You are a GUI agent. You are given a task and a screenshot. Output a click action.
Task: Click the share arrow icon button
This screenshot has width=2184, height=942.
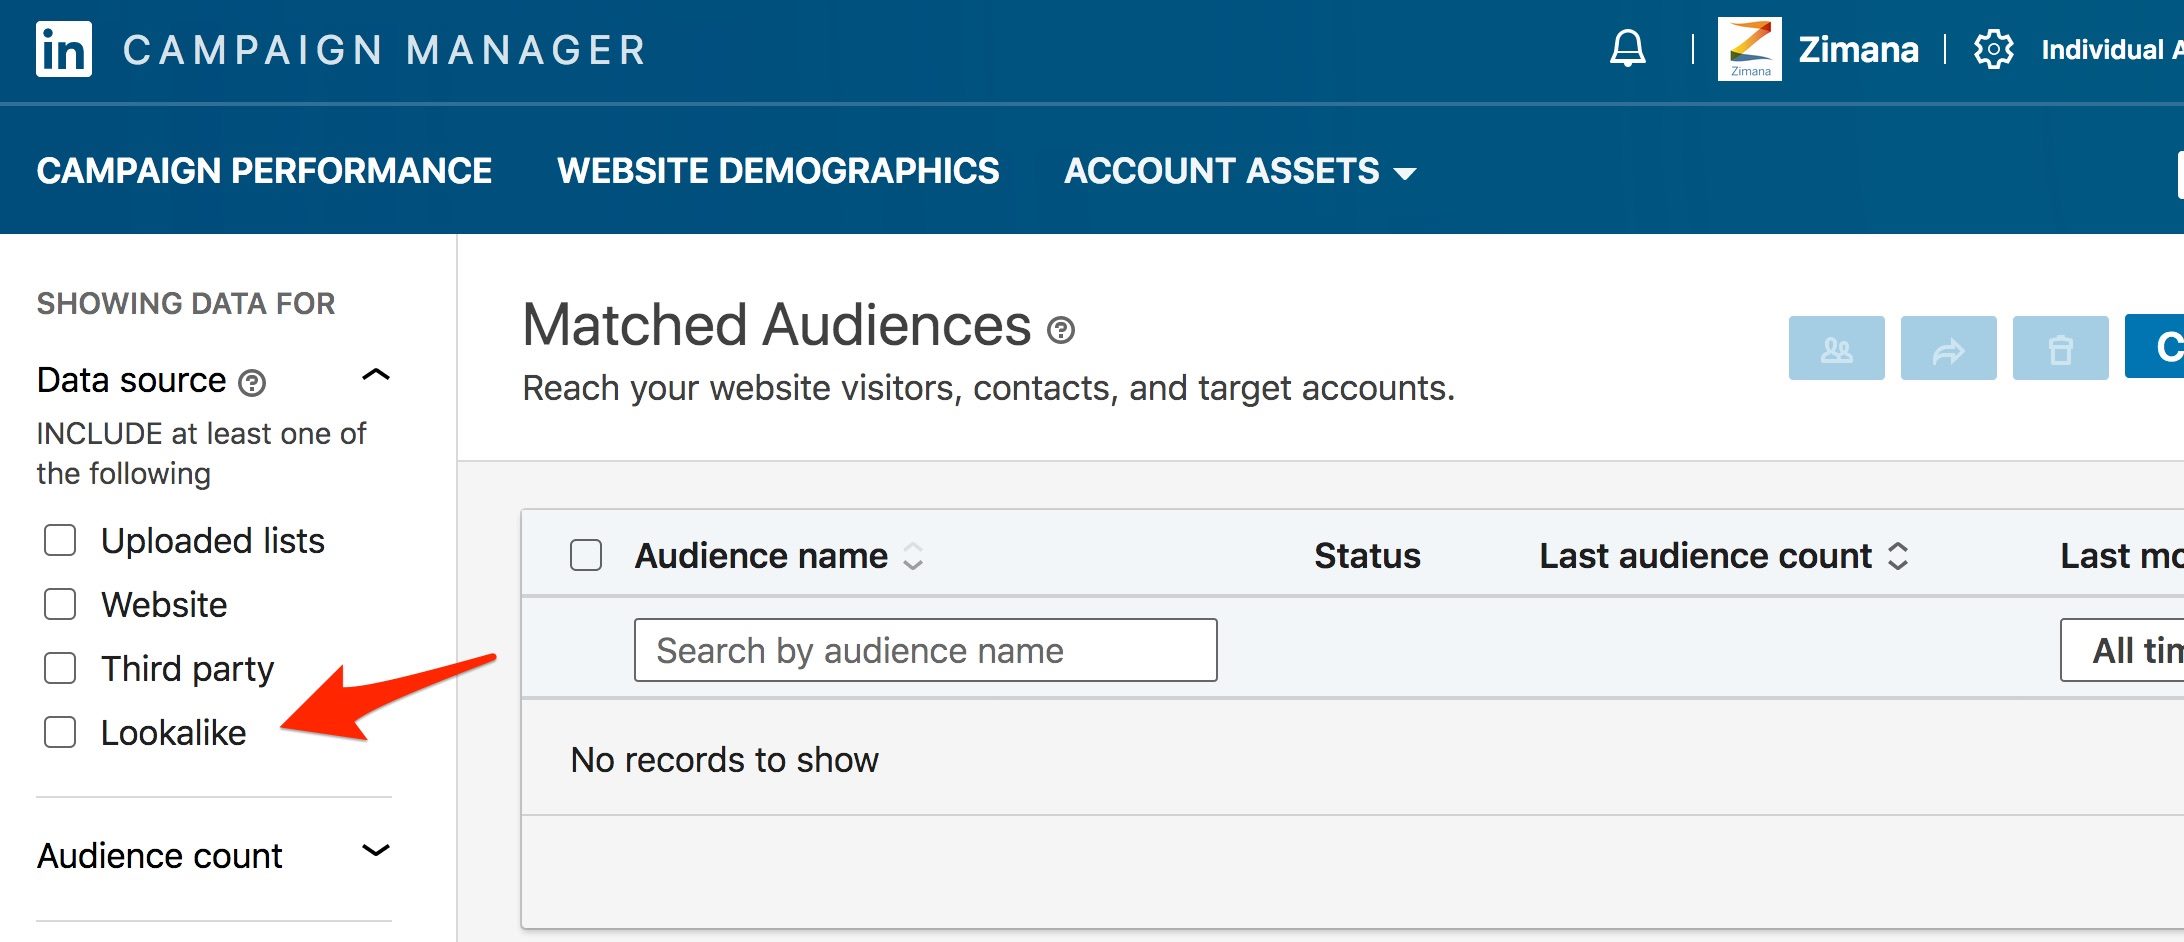(x=1948, y=349)
